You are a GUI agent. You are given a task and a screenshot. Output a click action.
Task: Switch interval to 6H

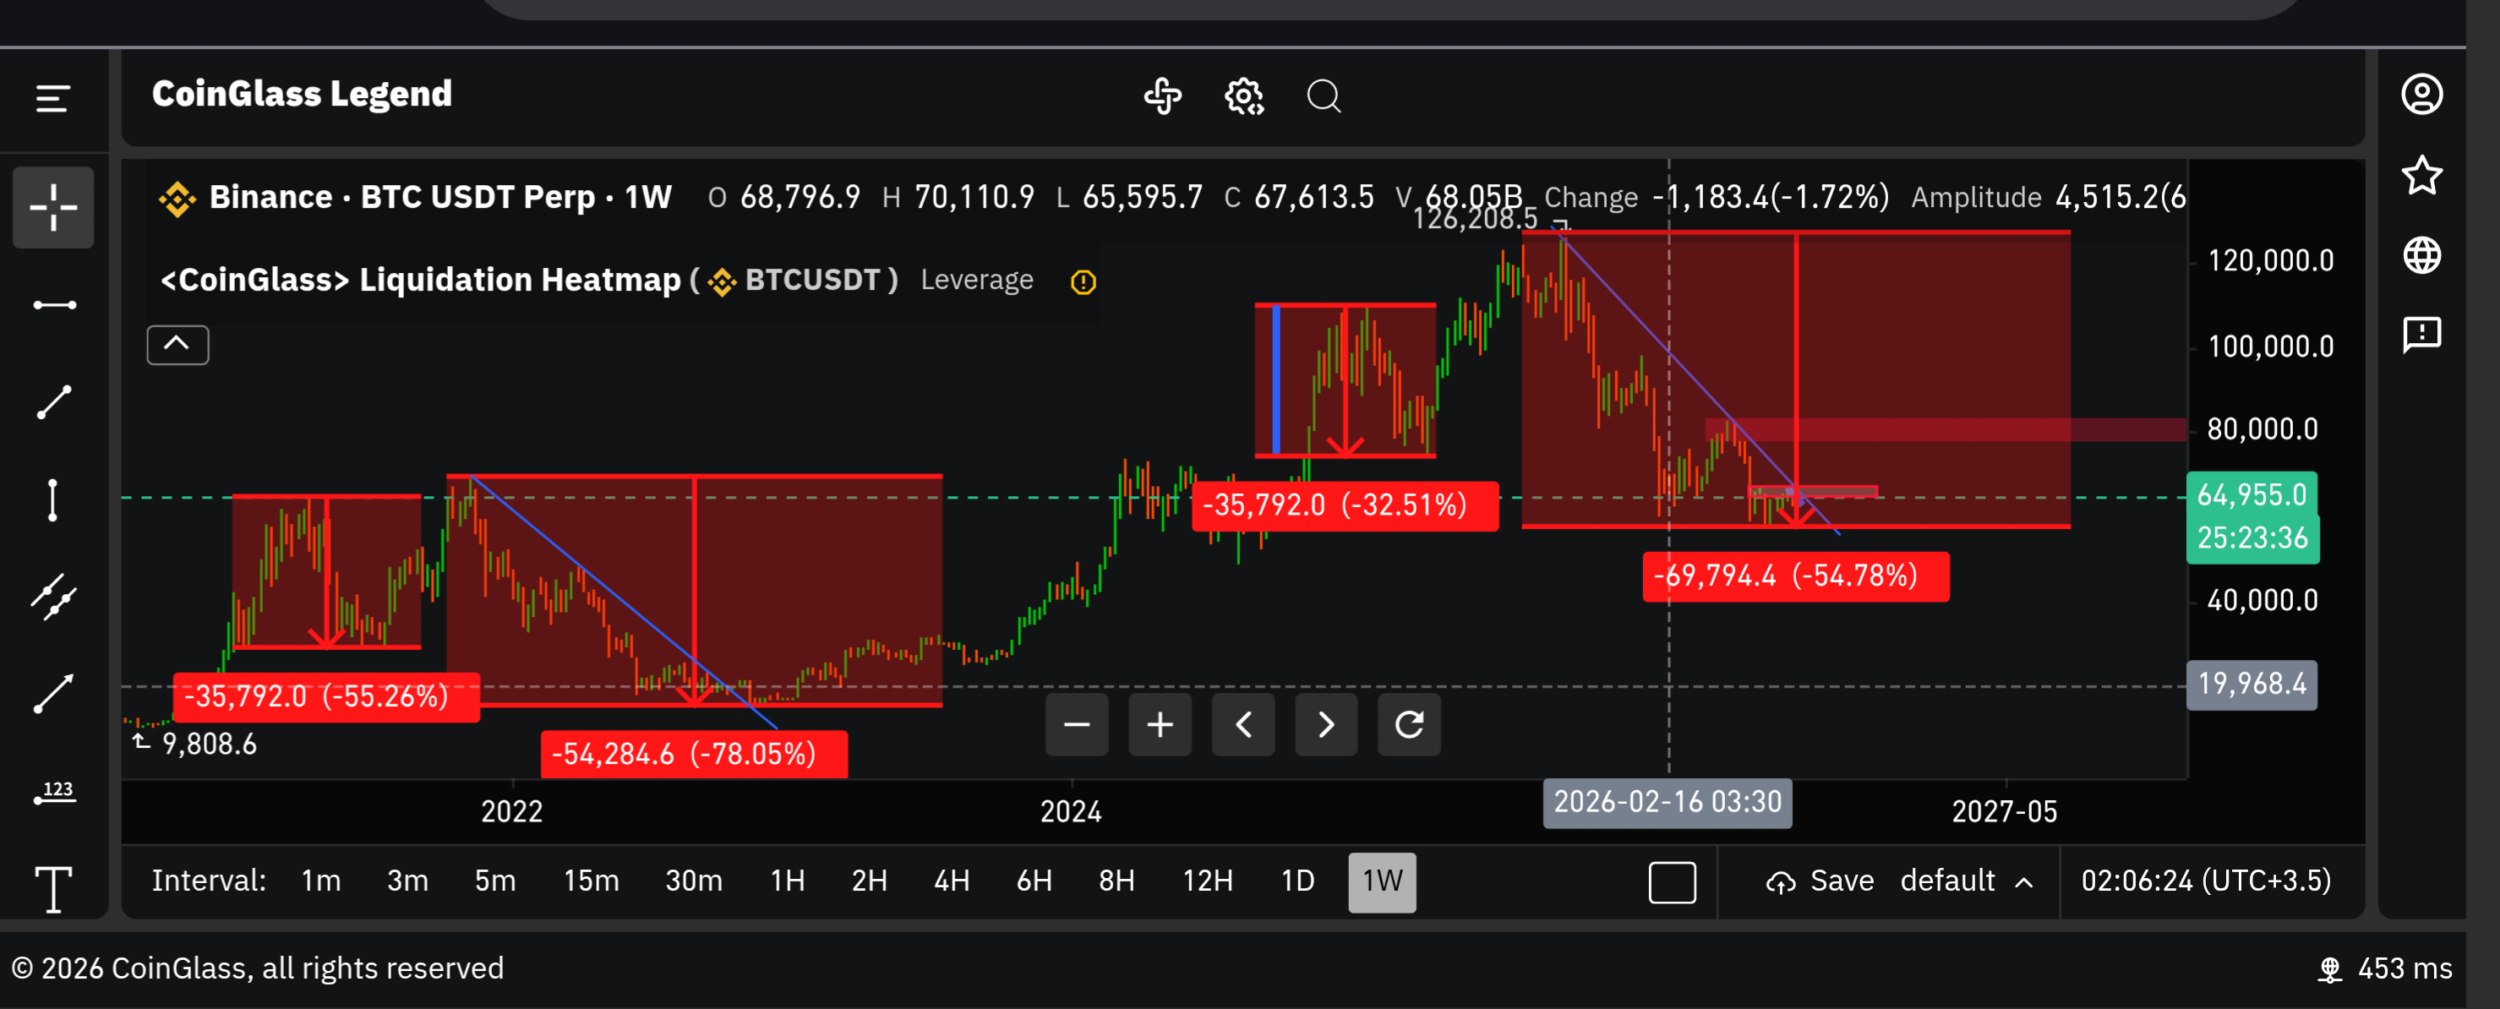point(1034,881)
